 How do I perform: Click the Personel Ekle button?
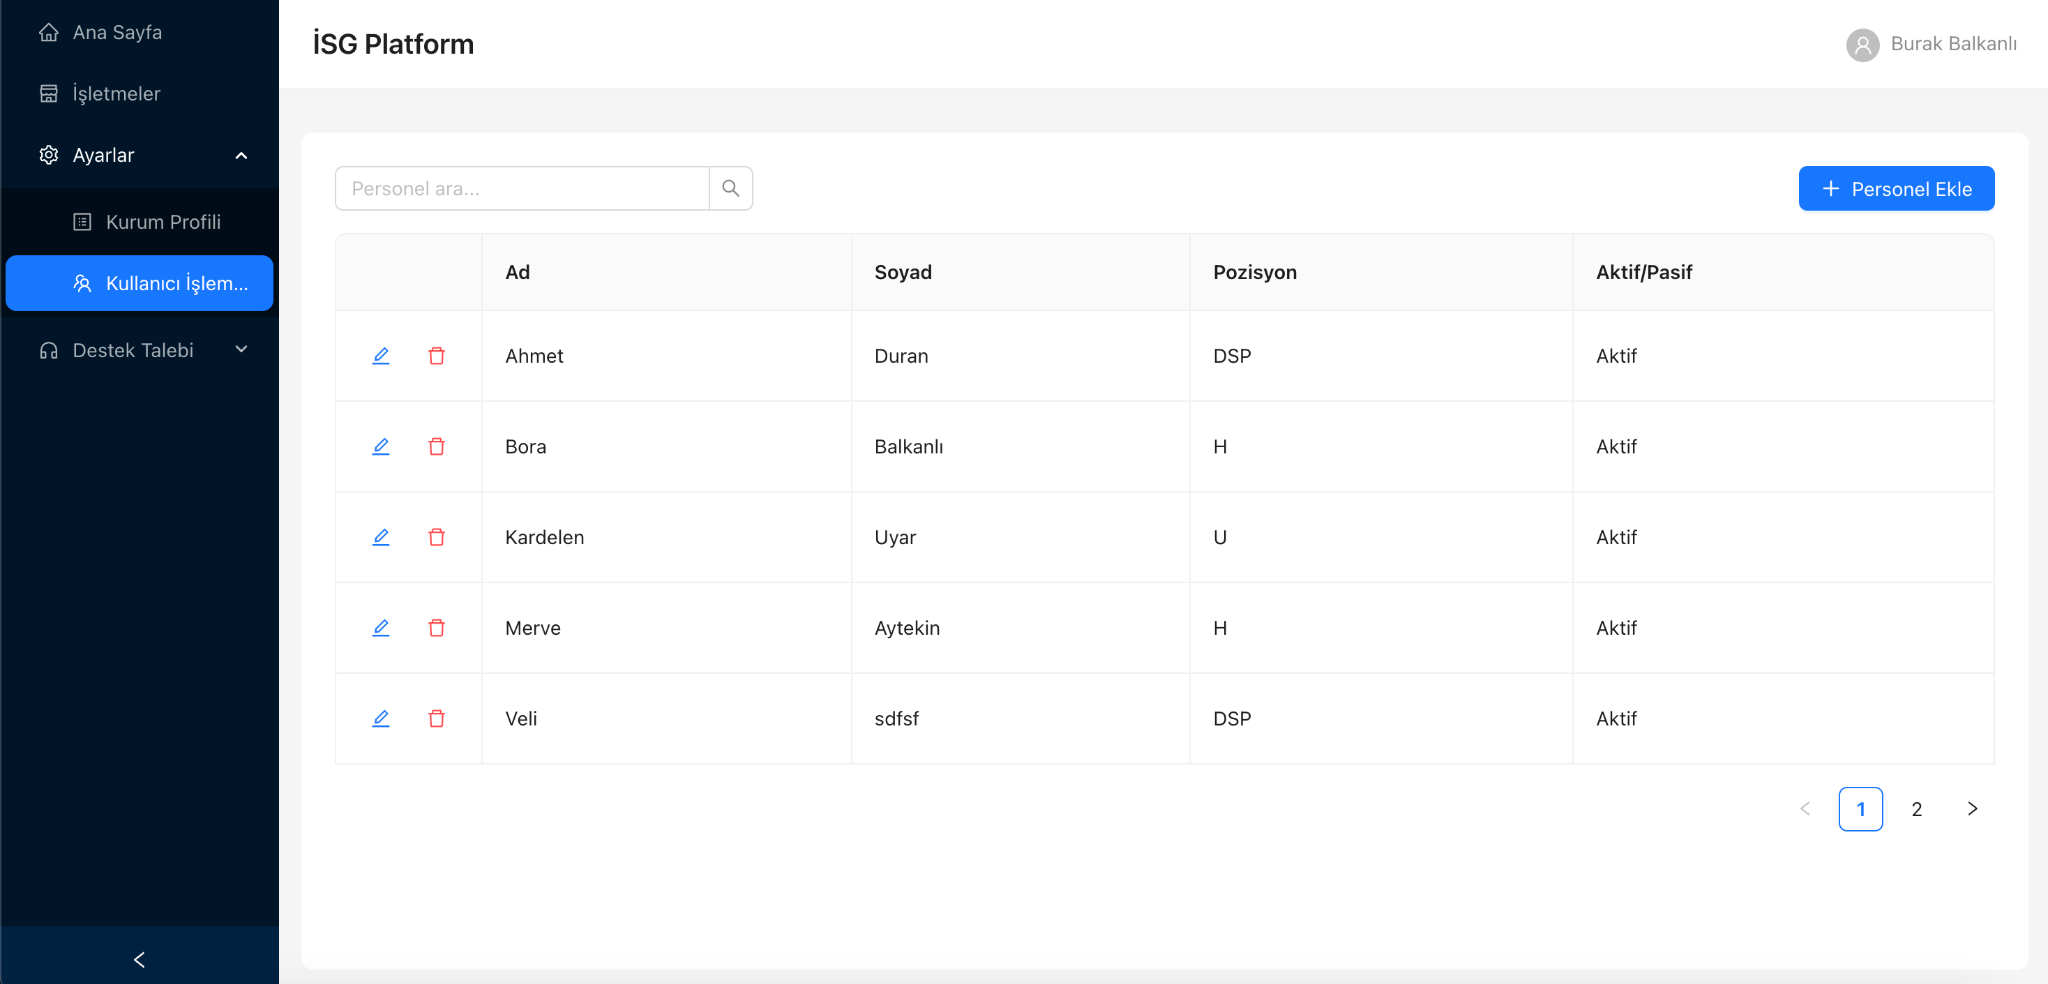[x=1896, y=189]
